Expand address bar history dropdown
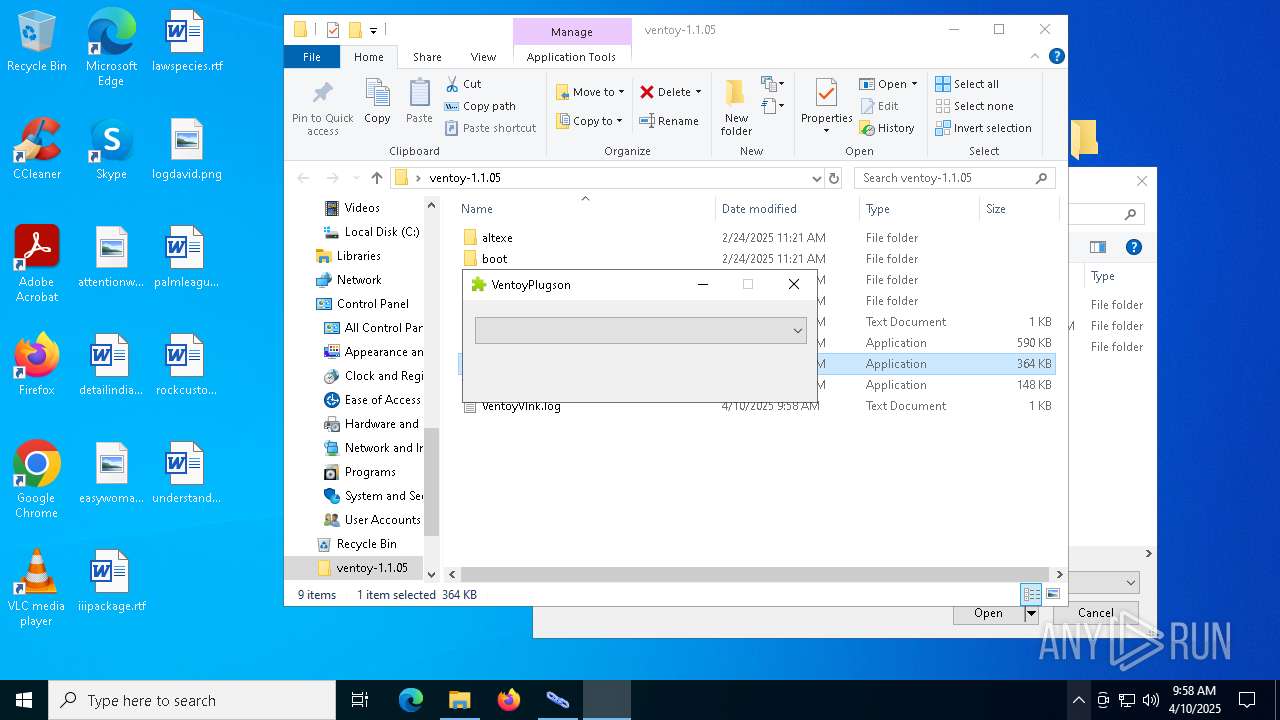This screenshot has height=720, width=1280. tap(816, 178)
